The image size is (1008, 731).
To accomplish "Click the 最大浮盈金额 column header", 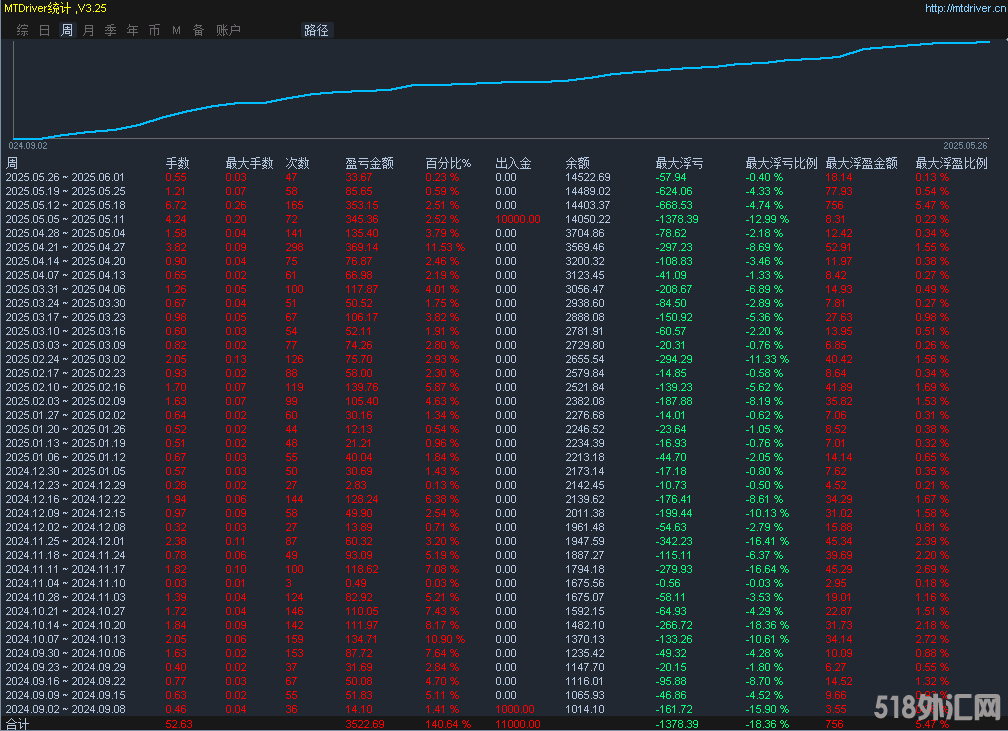I will point(861,163).
